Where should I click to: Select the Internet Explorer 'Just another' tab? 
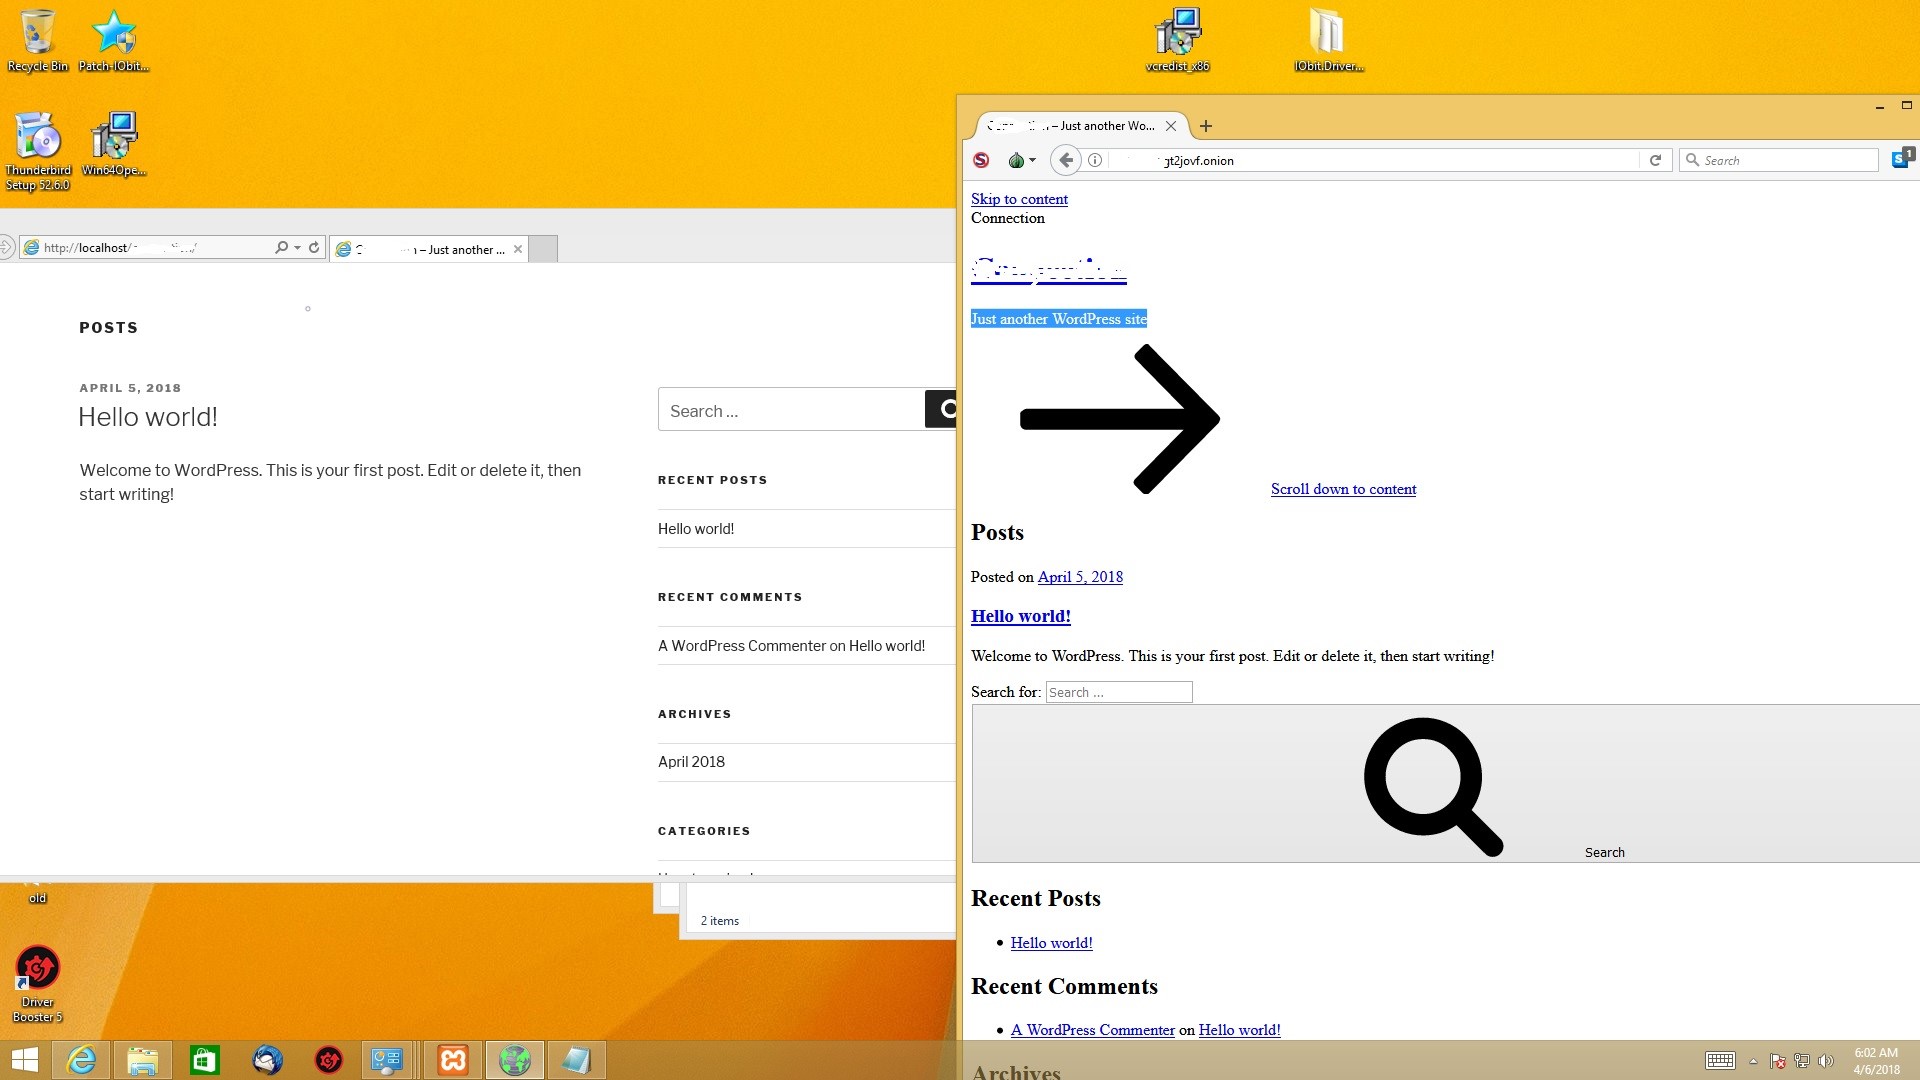pos(430,250)
